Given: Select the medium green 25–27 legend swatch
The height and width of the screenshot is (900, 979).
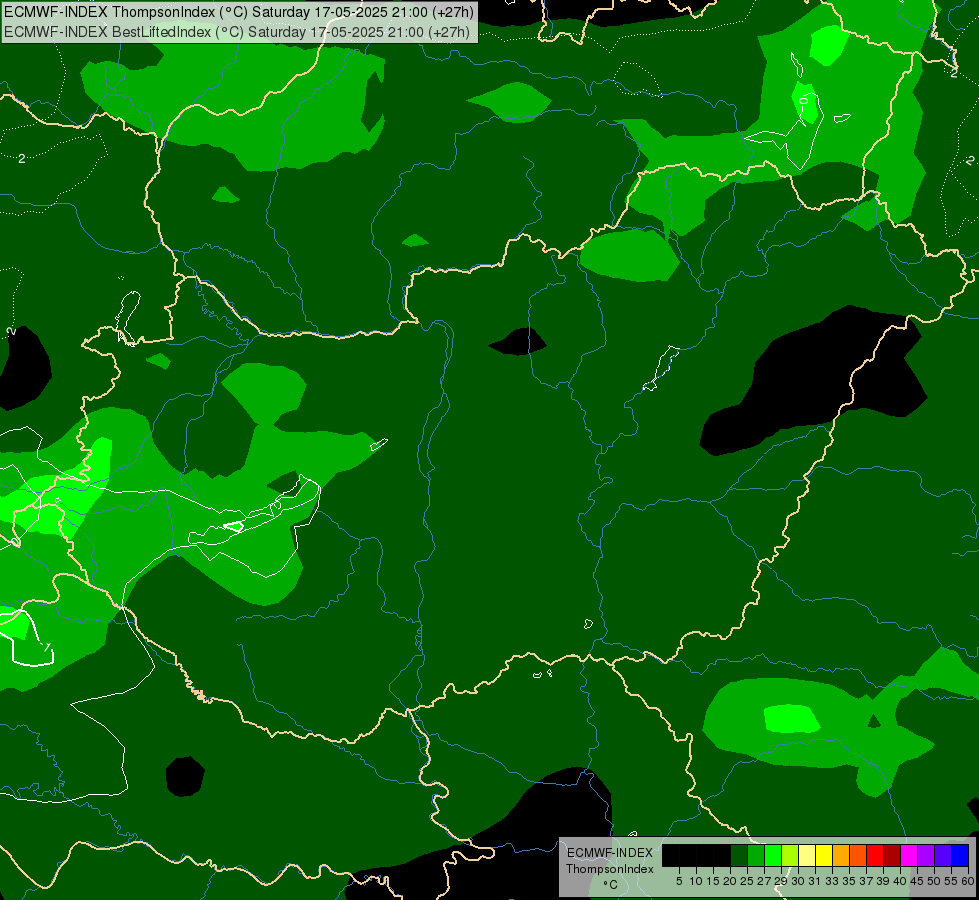Looking at the screenshot, I should pyautogui.click(x=756, y=855).
